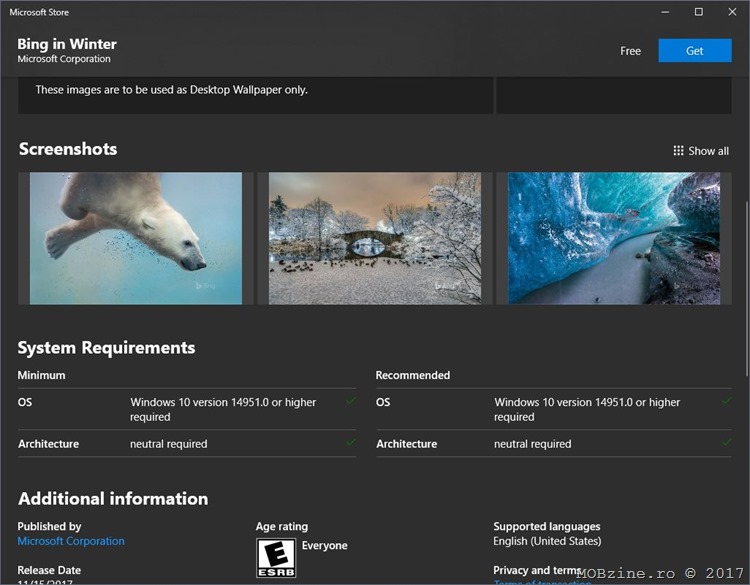Click the 'Free' price label

click(x=630, y=51)
